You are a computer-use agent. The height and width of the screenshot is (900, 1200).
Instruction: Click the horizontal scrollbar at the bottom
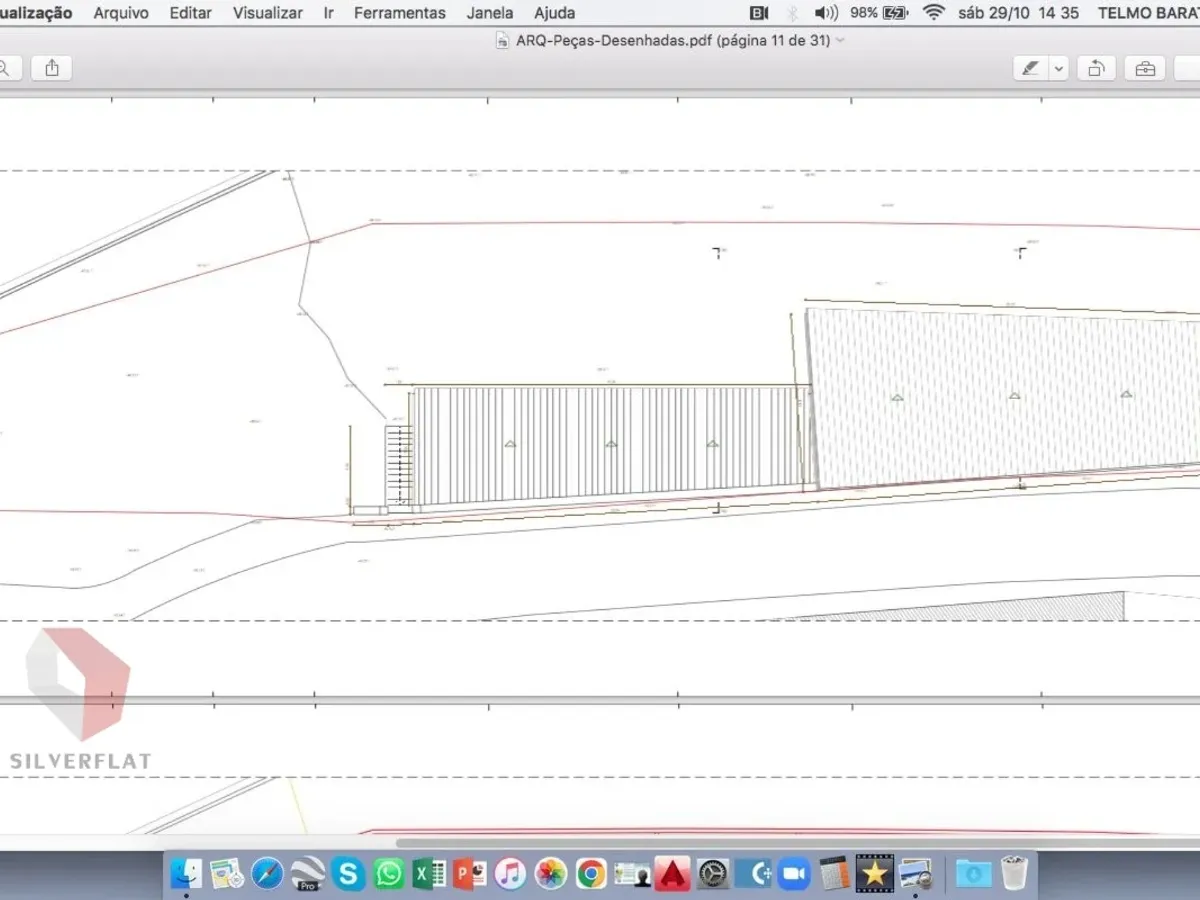click(x=780, y=843)
